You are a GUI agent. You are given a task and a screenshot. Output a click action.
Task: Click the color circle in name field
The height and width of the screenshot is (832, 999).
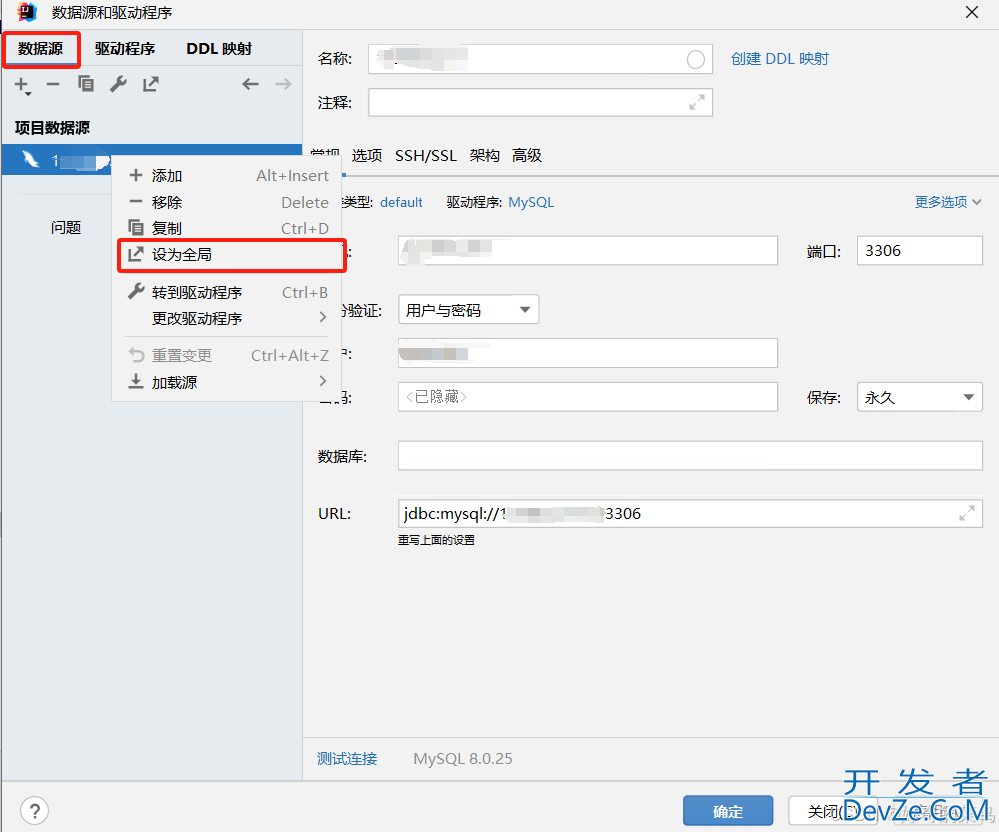click(696, 59)
